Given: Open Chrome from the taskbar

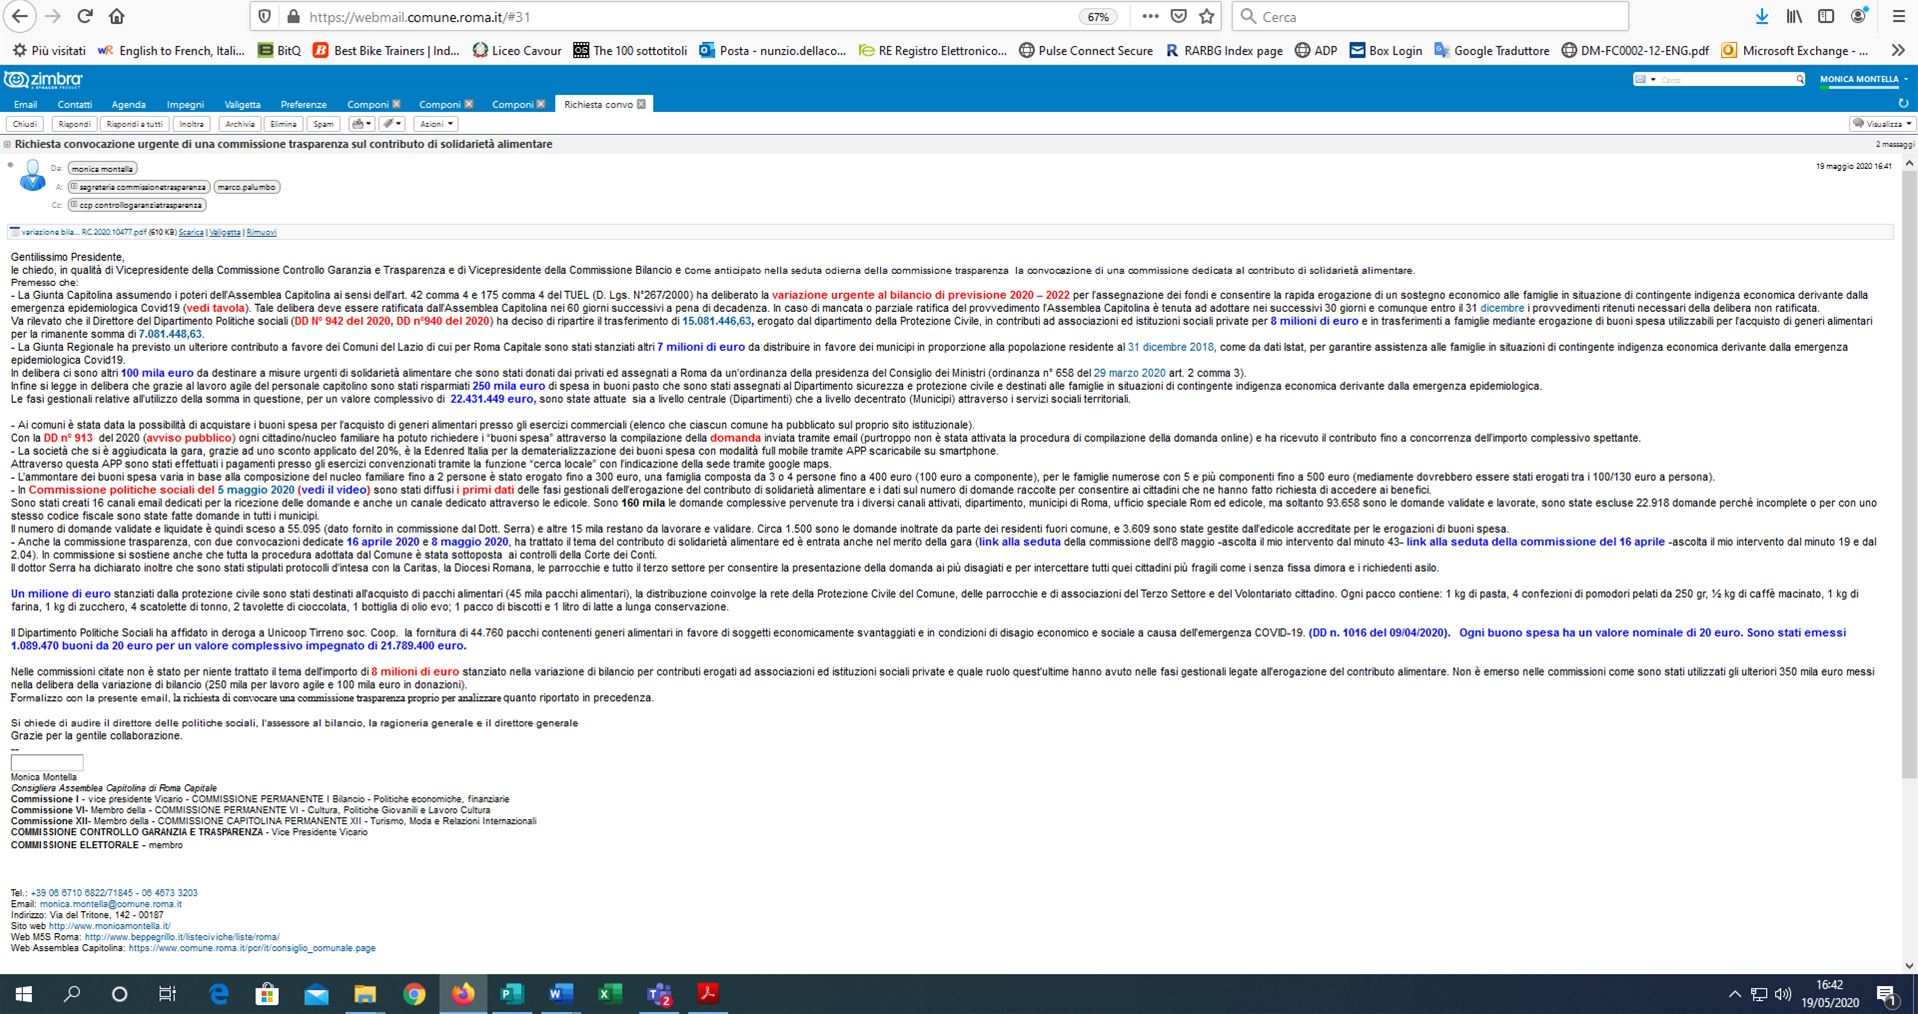Looking at the screenshot, I should pos(414,993).
